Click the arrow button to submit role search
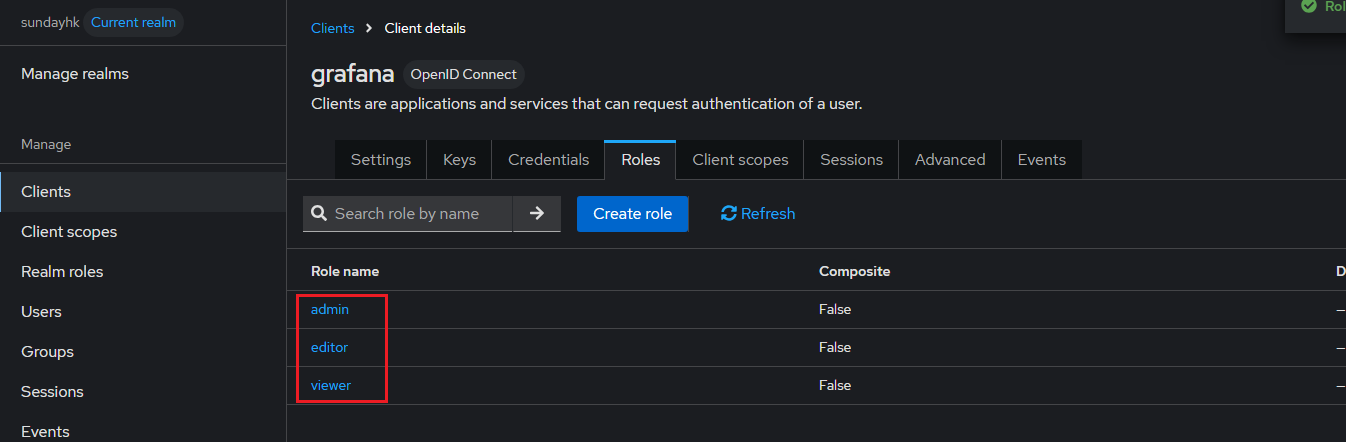This screenshot has height=442, width=1346. (537, 213)
